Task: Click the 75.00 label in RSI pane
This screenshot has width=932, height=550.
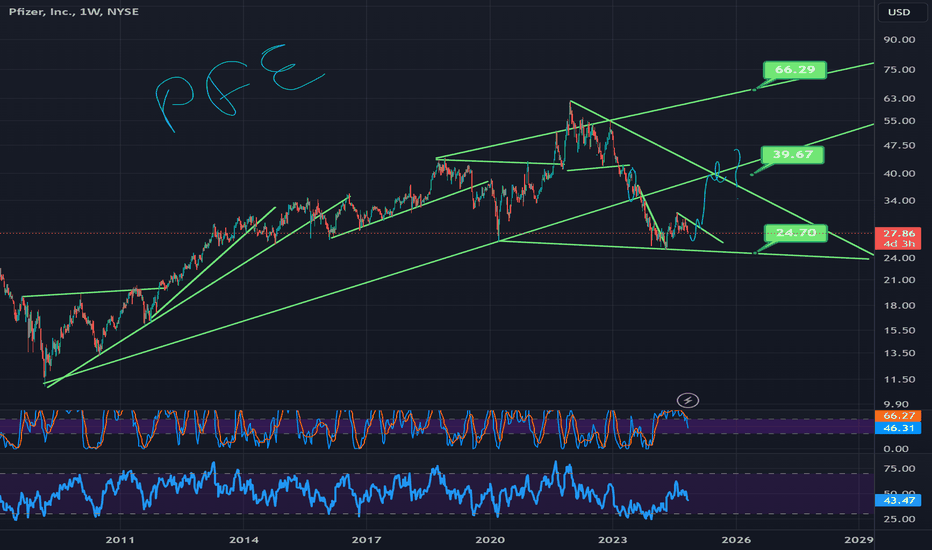Action: coord(899,469)
